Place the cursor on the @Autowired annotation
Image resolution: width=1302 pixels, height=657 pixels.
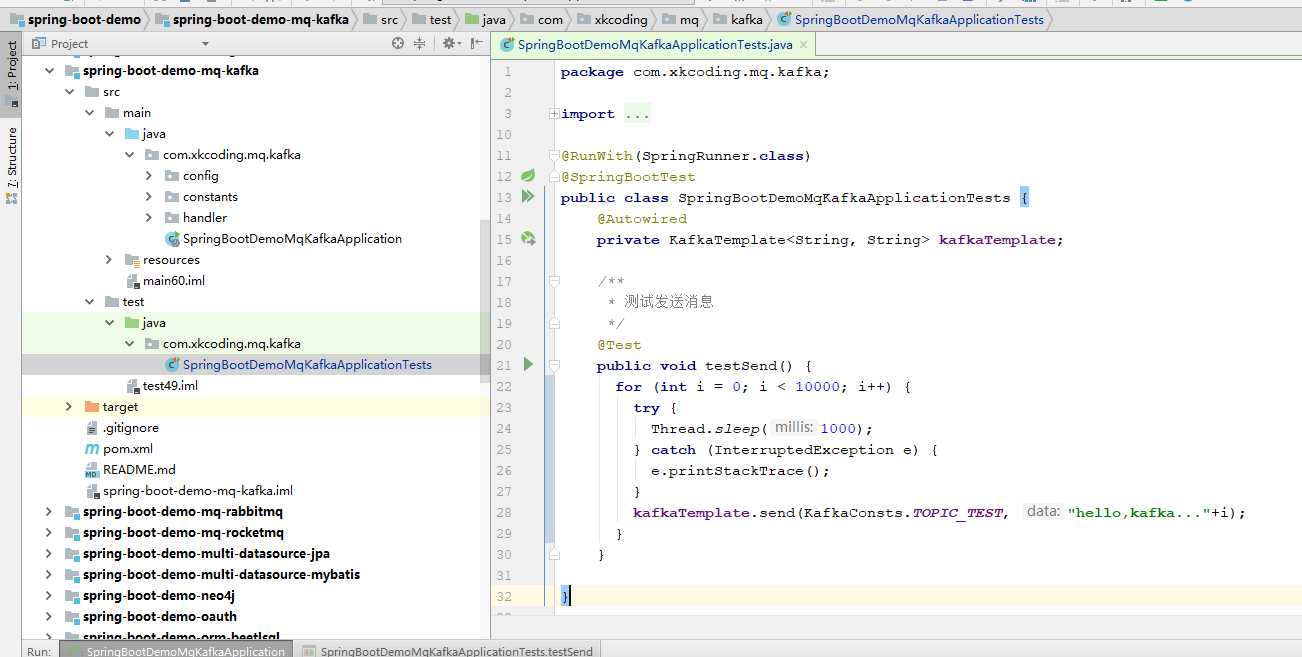click(x=642, y=219)
